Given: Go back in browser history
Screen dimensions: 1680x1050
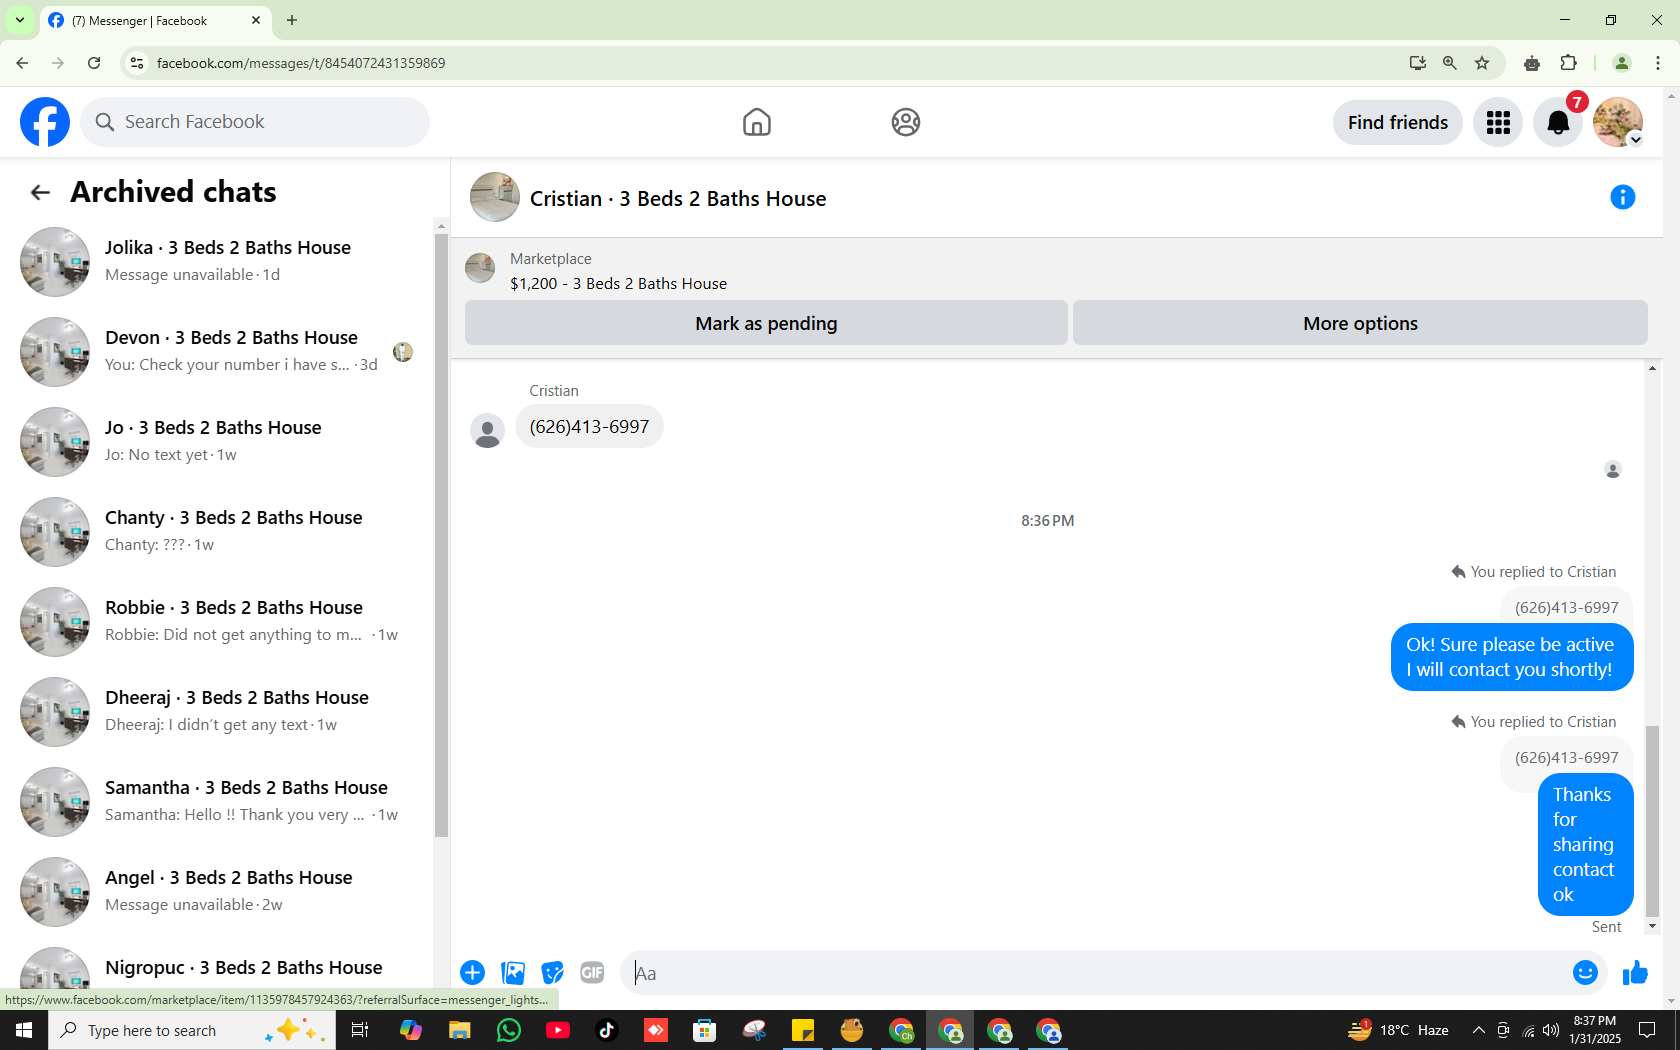Looking at the screenshot, I should (x=22, y=63).
